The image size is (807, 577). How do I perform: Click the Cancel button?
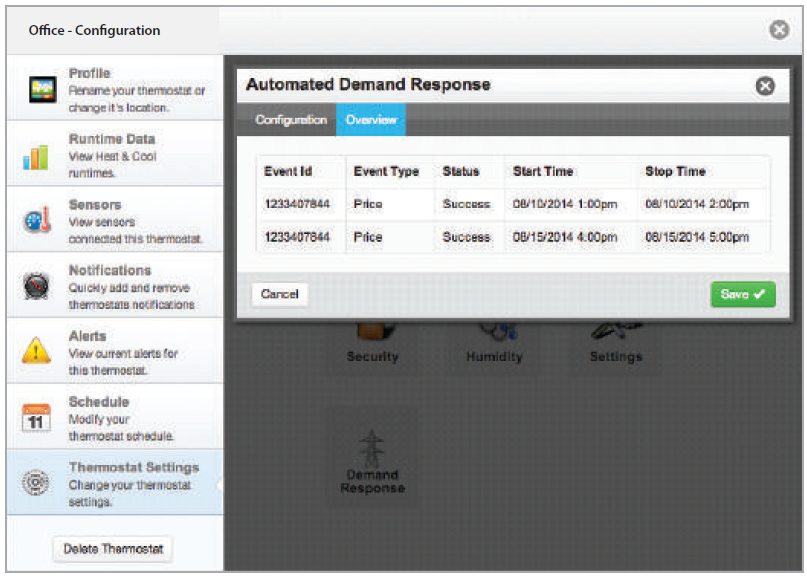pyautogui.click(x=279, y=294)
